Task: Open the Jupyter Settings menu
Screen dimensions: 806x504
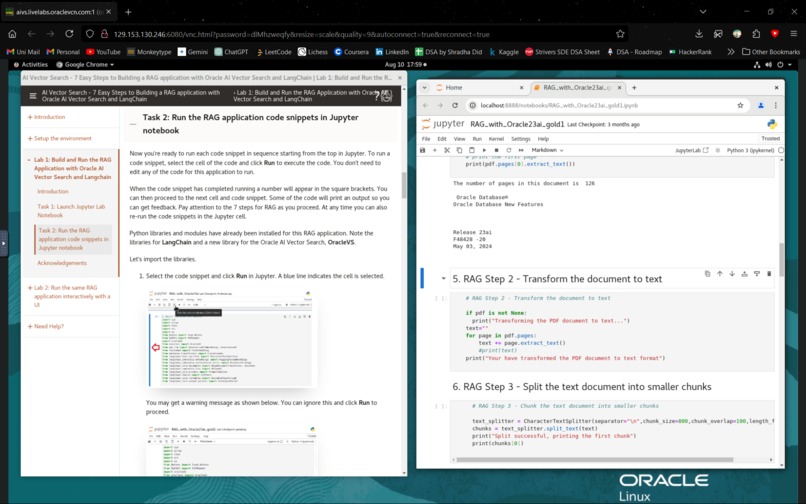Action: click(521, 139)
